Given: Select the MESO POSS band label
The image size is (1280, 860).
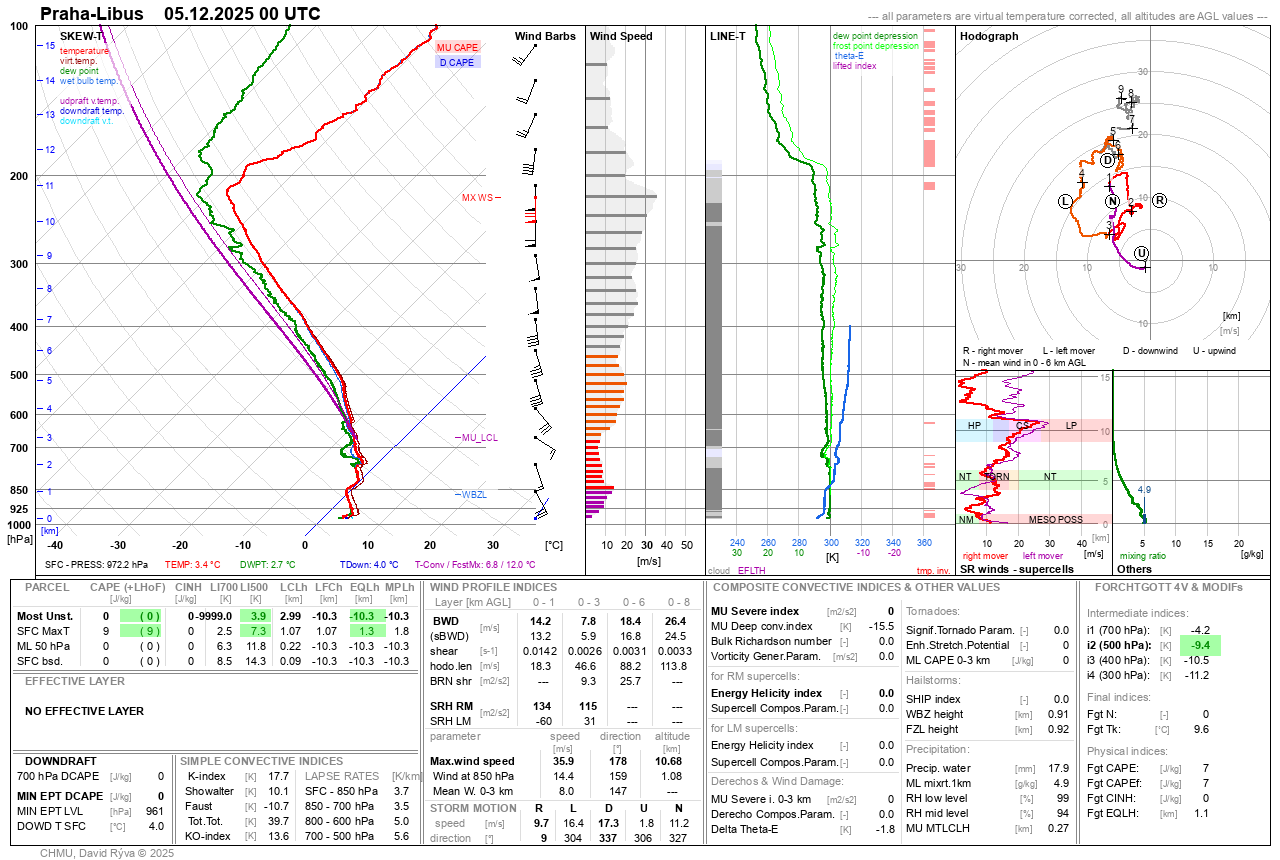Looking at the screenshot, I should [1055, 520].
